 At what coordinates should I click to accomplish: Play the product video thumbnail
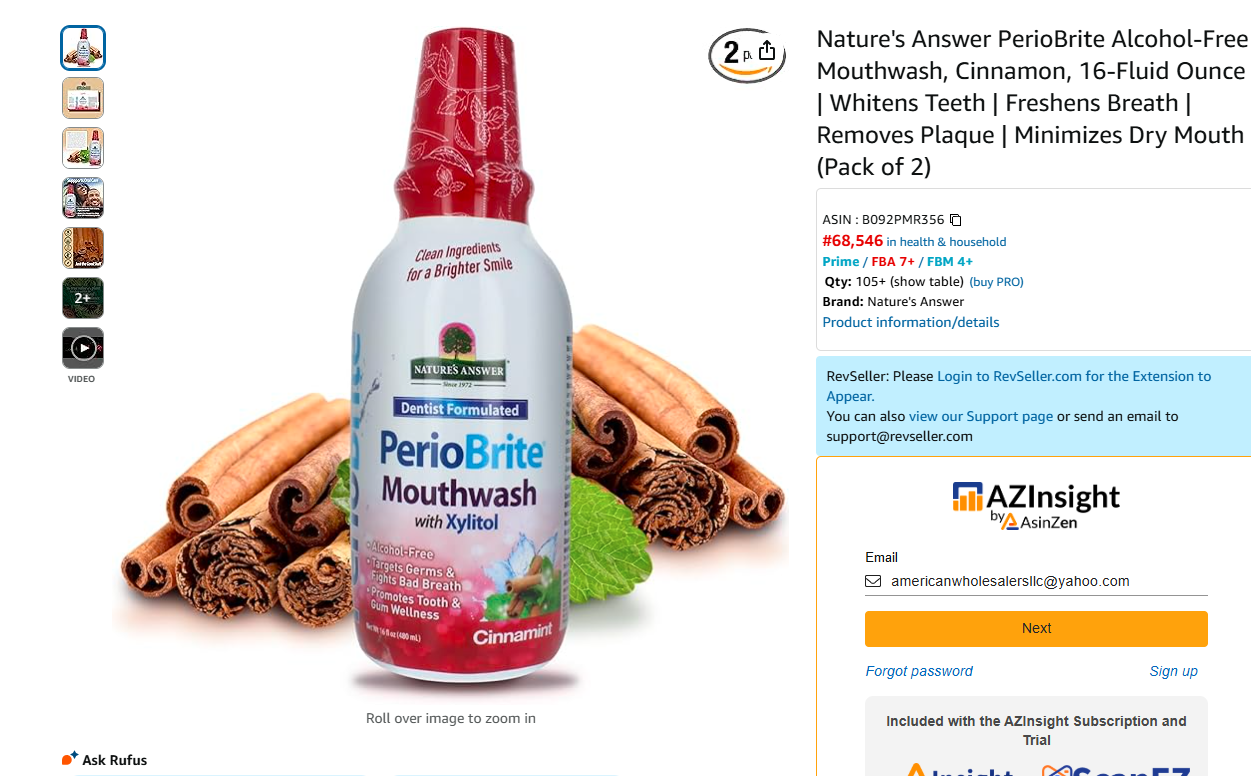pos(83,348)
